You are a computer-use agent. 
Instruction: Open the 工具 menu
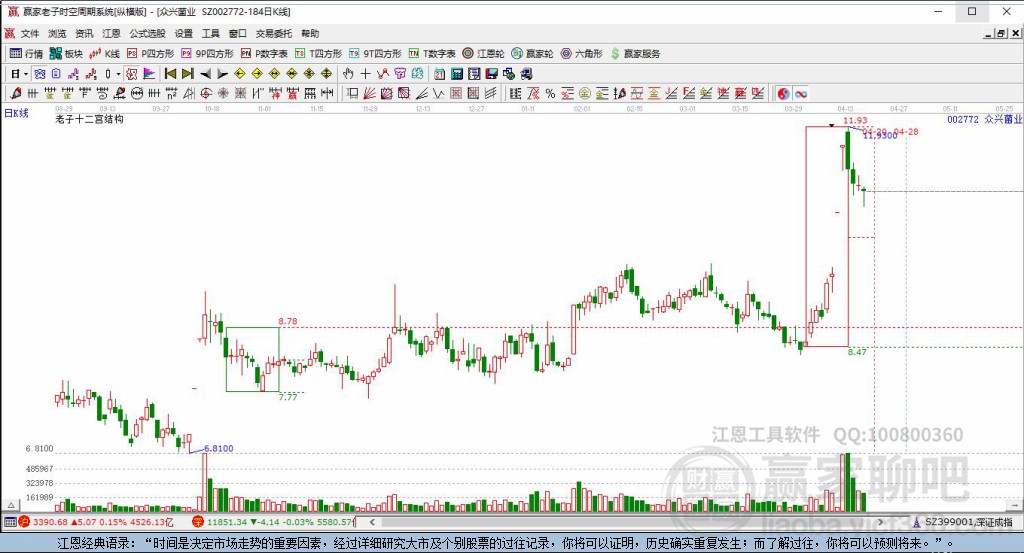click(x=210, y=33)
